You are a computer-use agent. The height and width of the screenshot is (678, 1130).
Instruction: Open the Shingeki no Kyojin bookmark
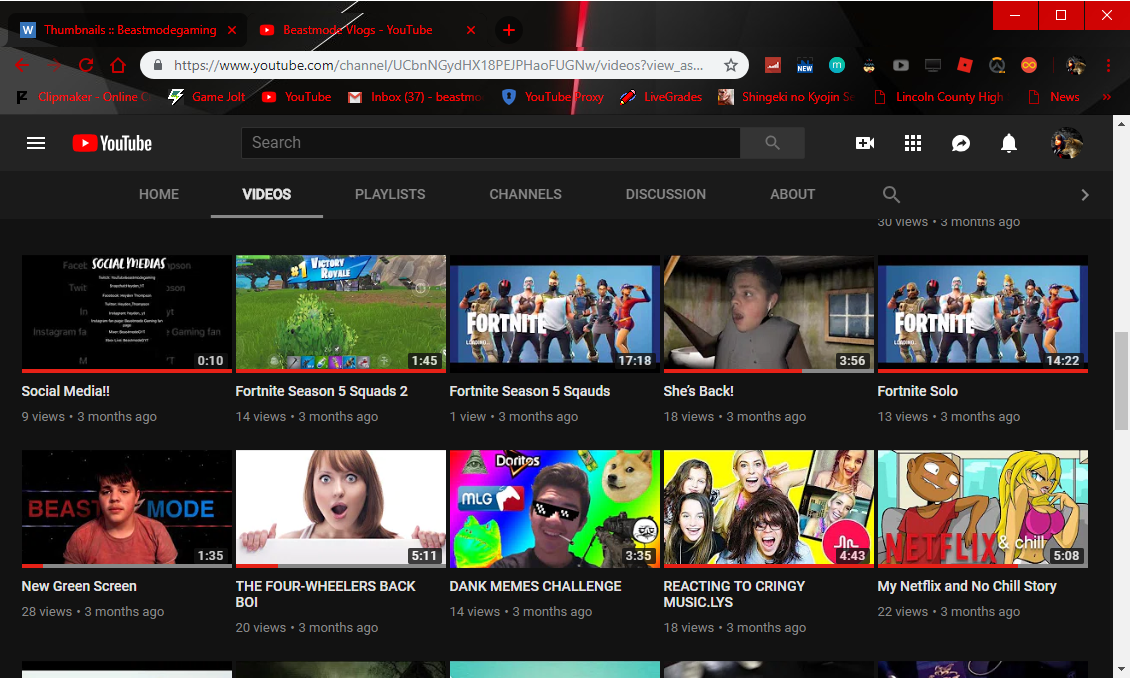coord(787,97)
